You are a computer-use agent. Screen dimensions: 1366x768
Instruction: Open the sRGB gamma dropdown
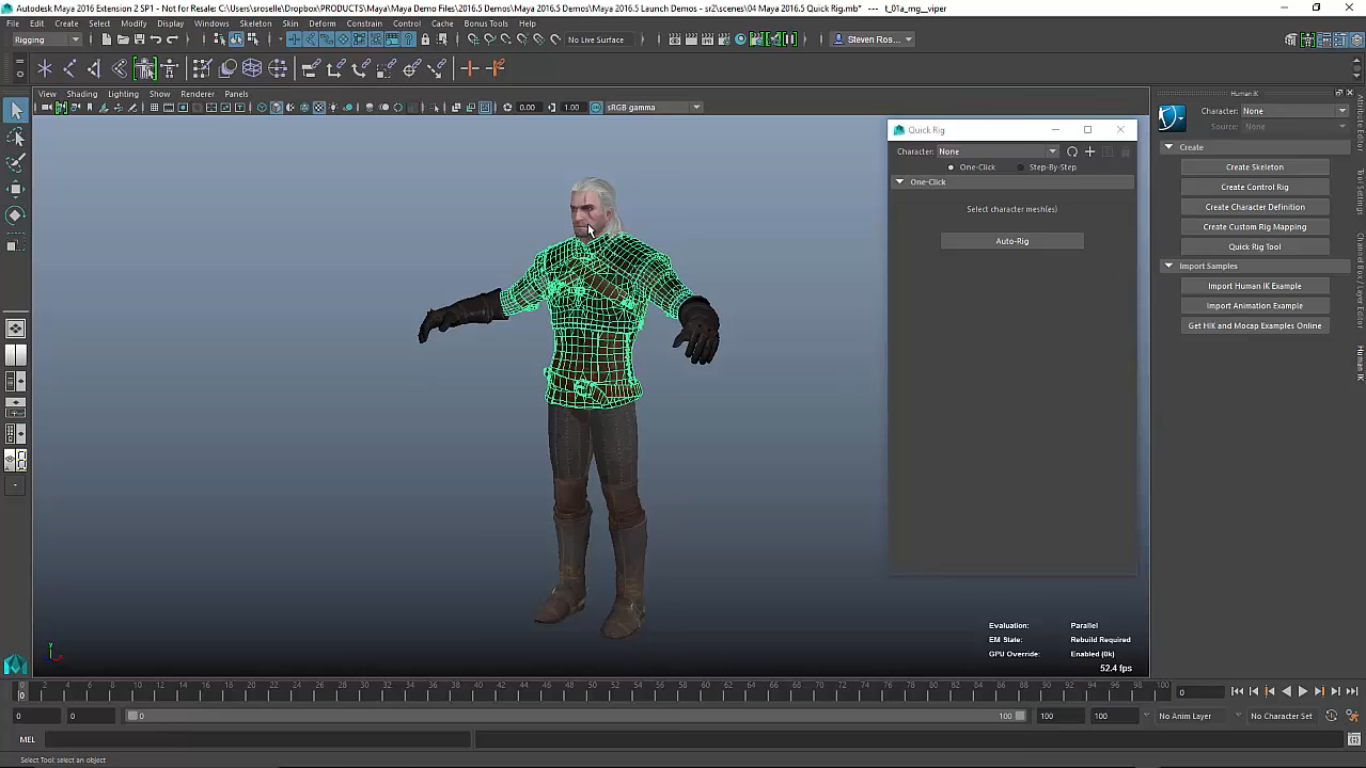653,107
